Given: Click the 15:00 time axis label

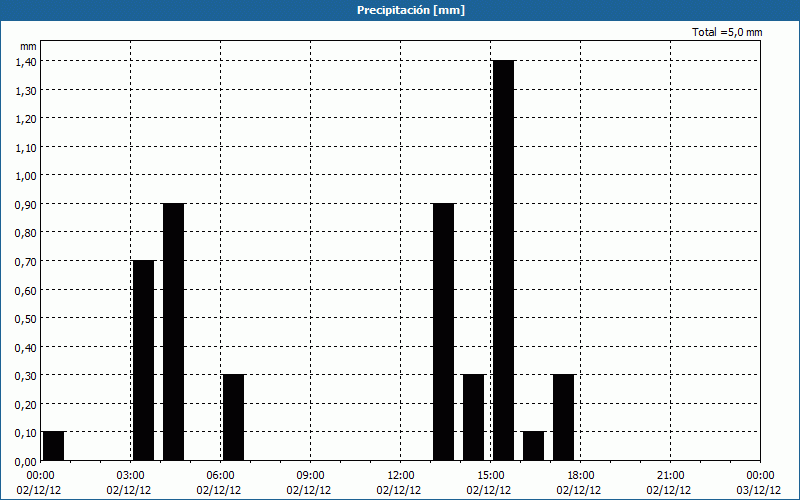Looking at the screenshot, I should (x=490, y=476).
